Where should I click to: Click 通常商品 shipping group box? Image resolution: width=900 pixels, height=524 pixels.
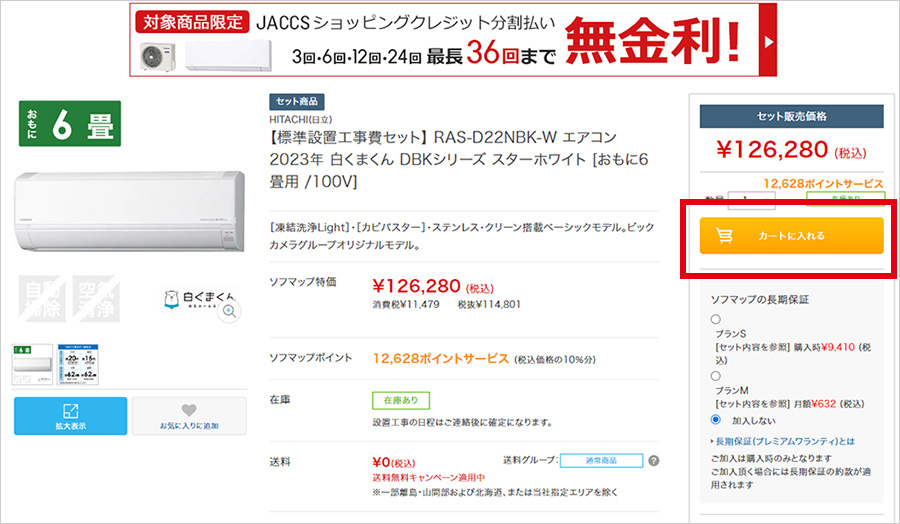point(602,460)
